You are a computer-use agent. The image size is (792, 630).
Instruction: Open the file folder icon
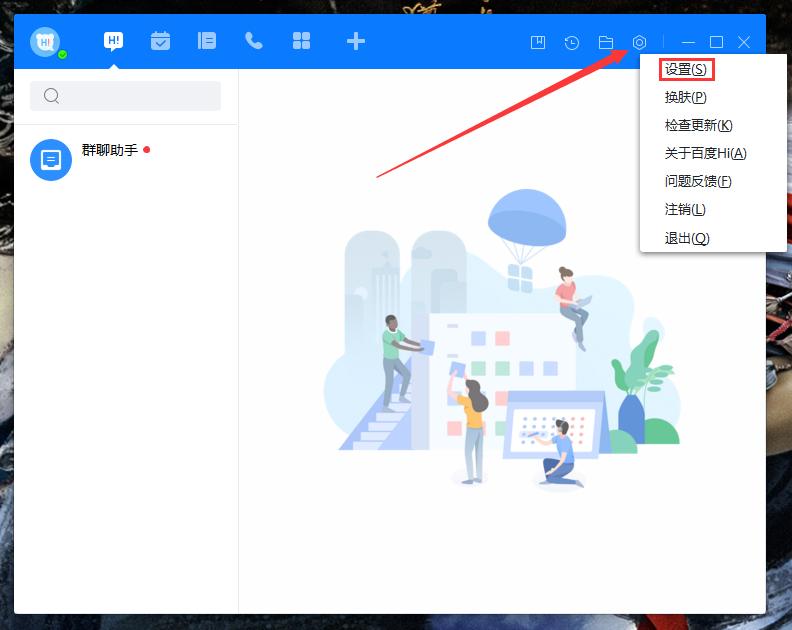click(606, 42)
